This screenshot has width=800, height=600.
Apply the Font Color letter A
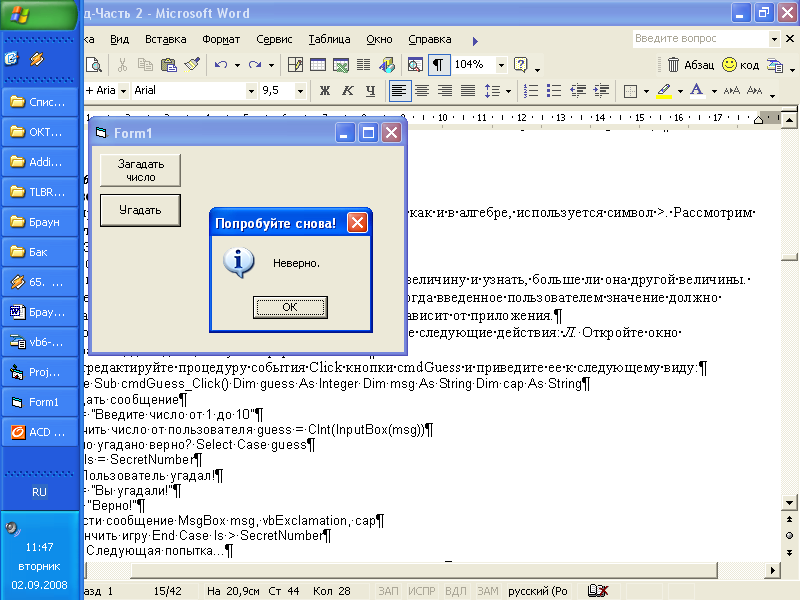[x=696, y=91]
